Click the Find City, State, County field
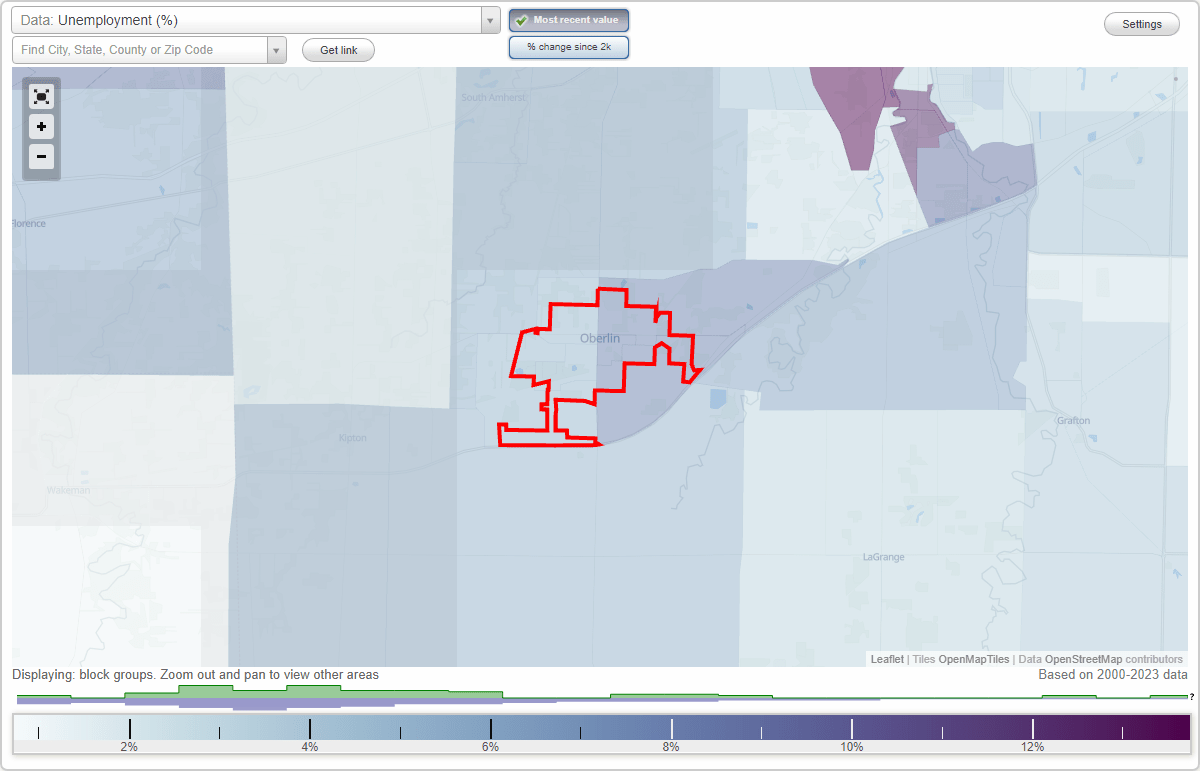 pyautogui.click(x=139, y=50)
